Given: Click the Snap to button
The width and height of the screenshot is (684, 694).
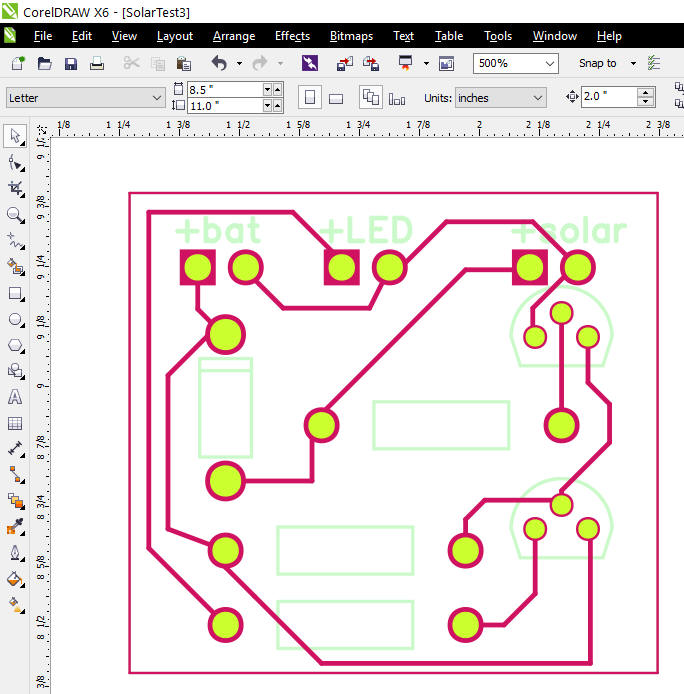Looking at the screenshot, I should [x=598, y=63].
